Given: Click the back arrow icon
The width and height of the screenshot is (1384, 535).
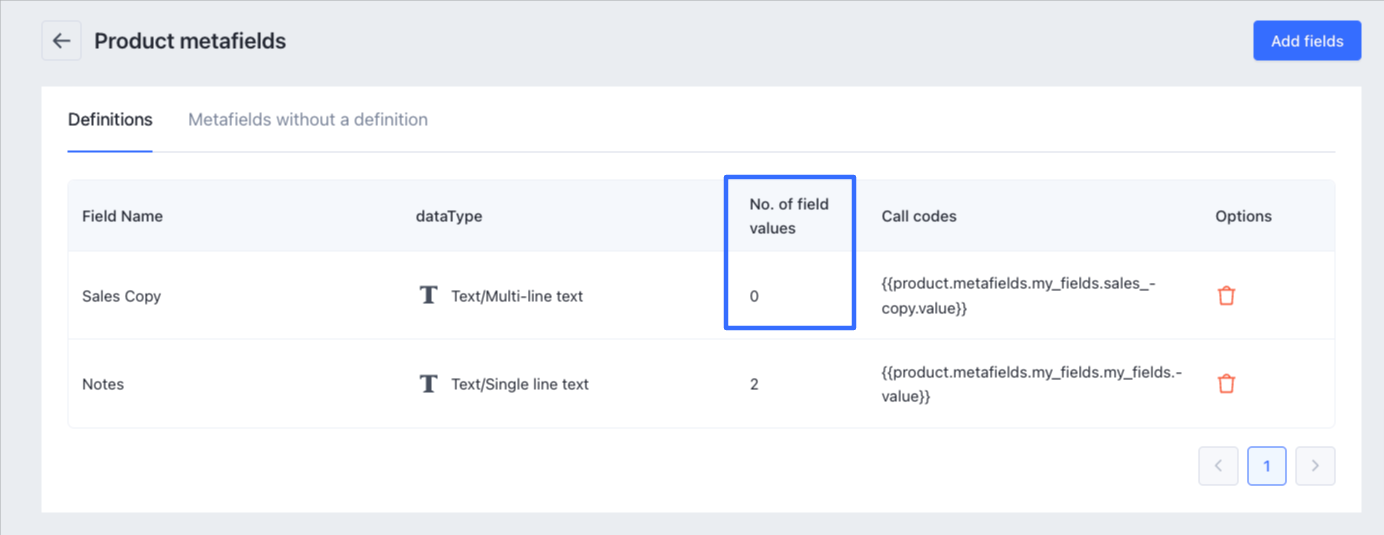Looking at the screenshot, I should coord(61,41).
